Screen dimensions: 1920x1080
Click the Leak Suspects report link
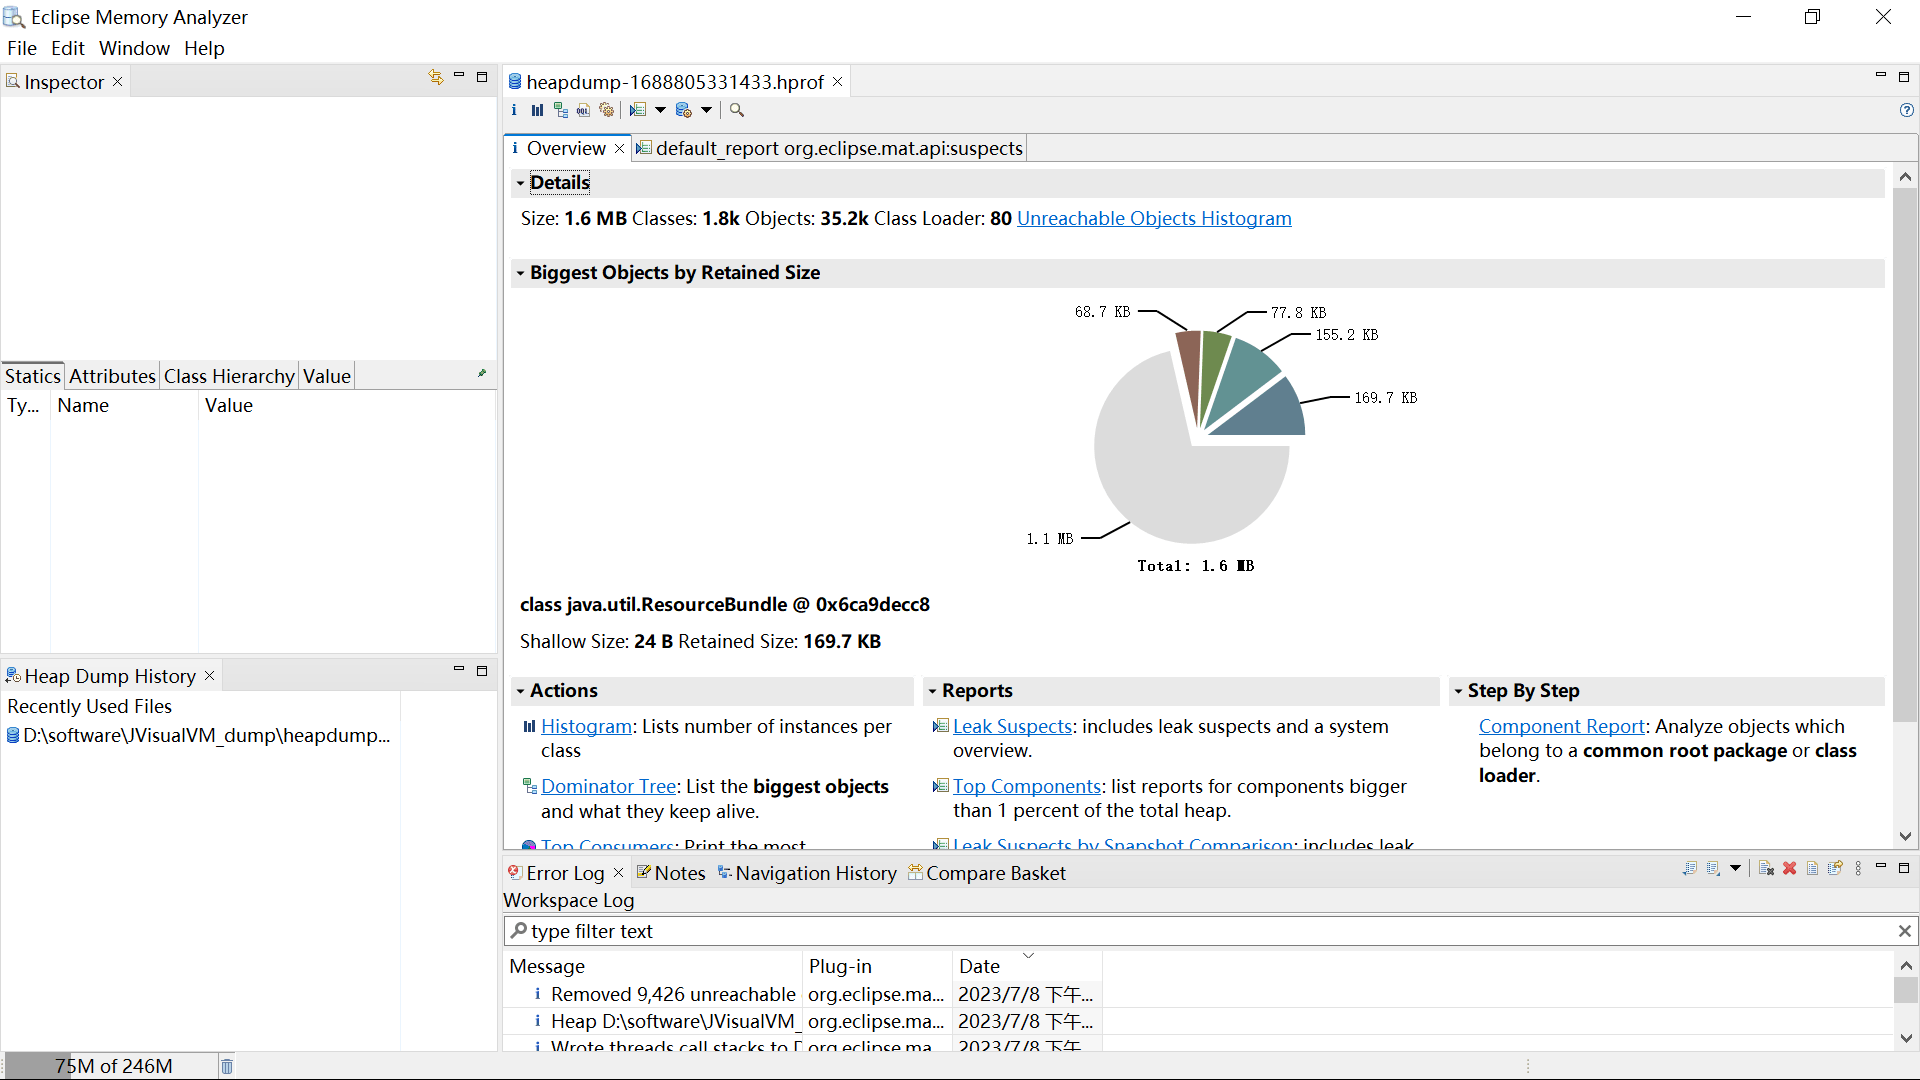1012,727
